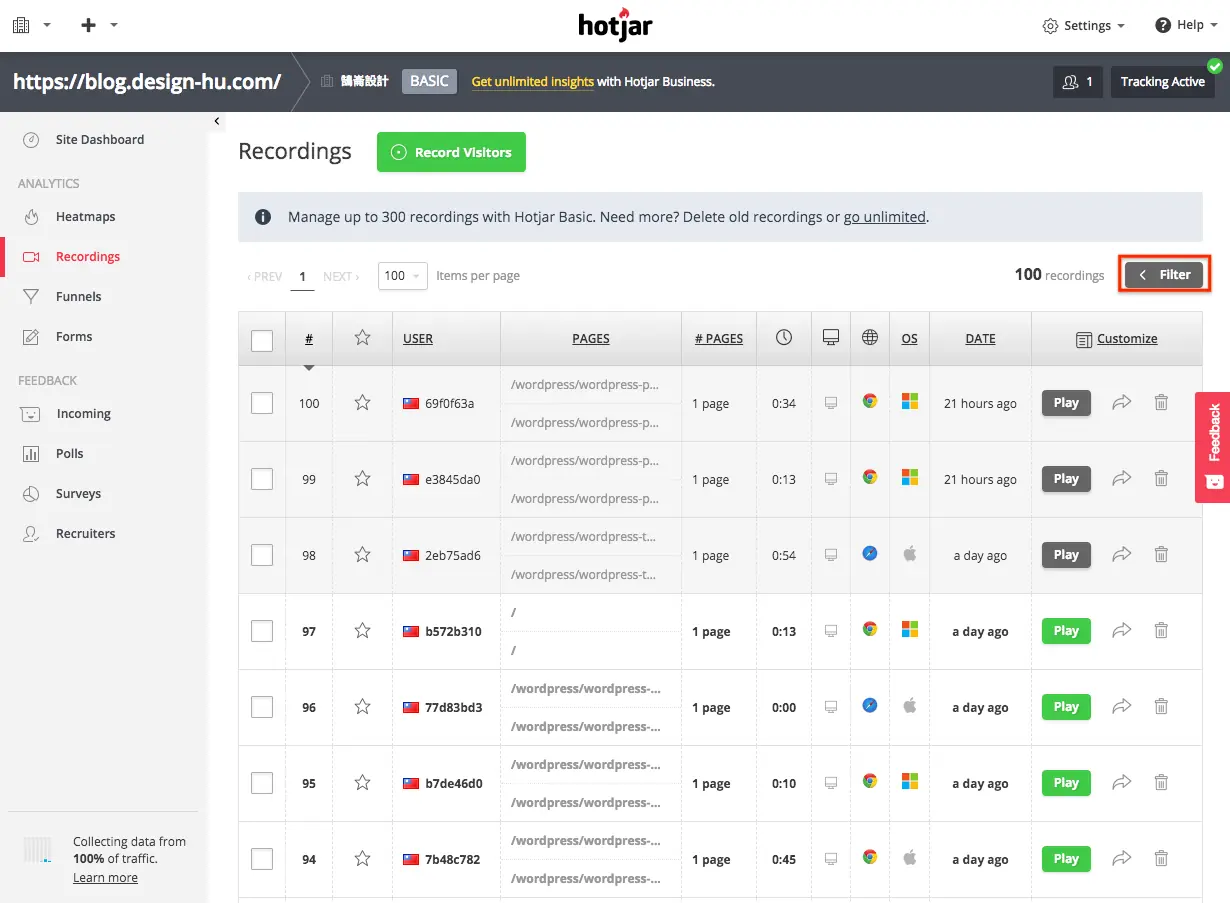Open Recruiters in the sidebar
The height and width of the screenshot is (903, 1230).
pos(86,534)
